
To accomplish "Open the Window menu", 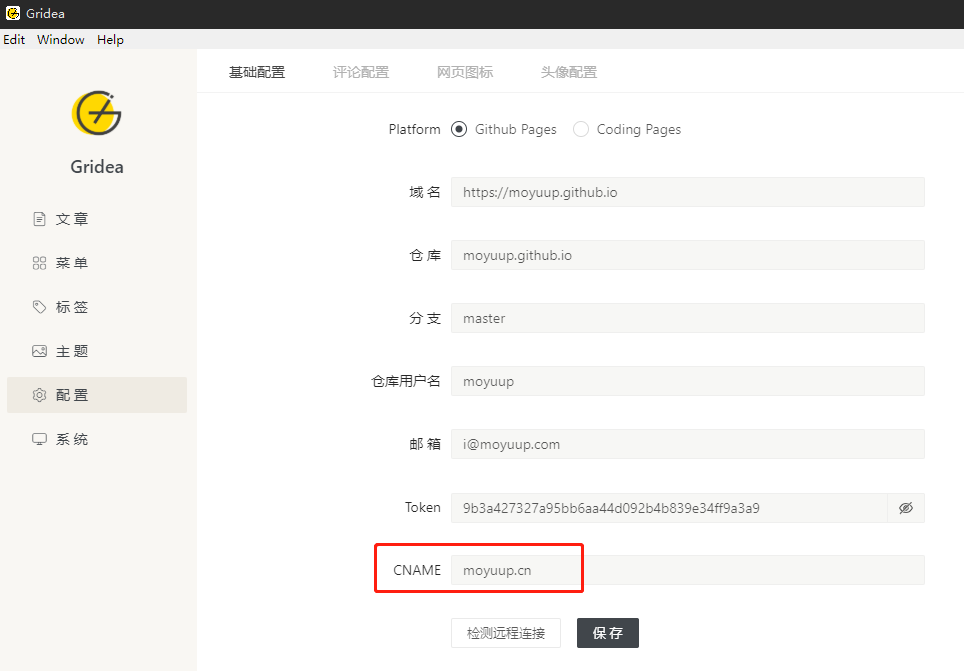I will 61,39.
